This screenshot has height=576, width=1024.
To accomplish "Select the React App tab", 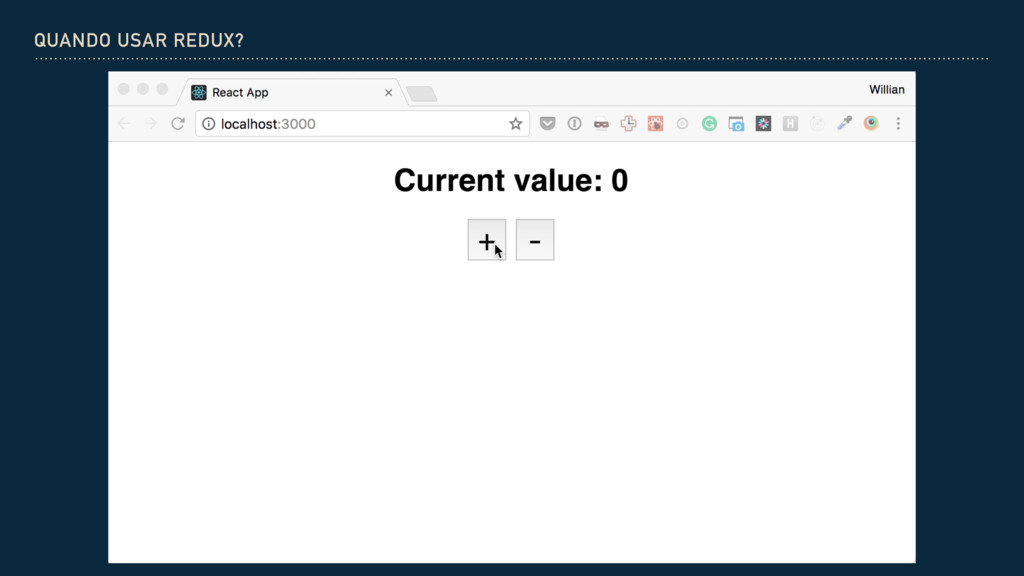I will pos(291,92).
